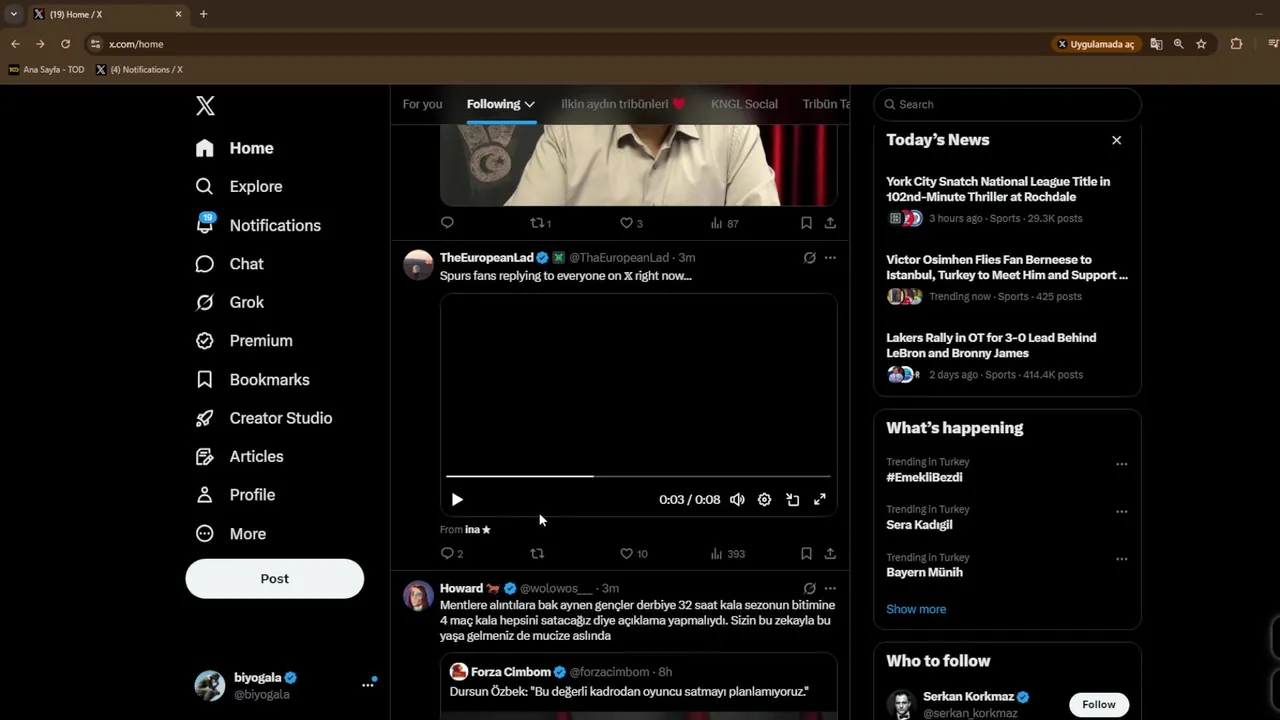Open Sera Kadıgil trending topic
Image resolution: width=1280 pixels, height=720 pixels.
(919, 525)
